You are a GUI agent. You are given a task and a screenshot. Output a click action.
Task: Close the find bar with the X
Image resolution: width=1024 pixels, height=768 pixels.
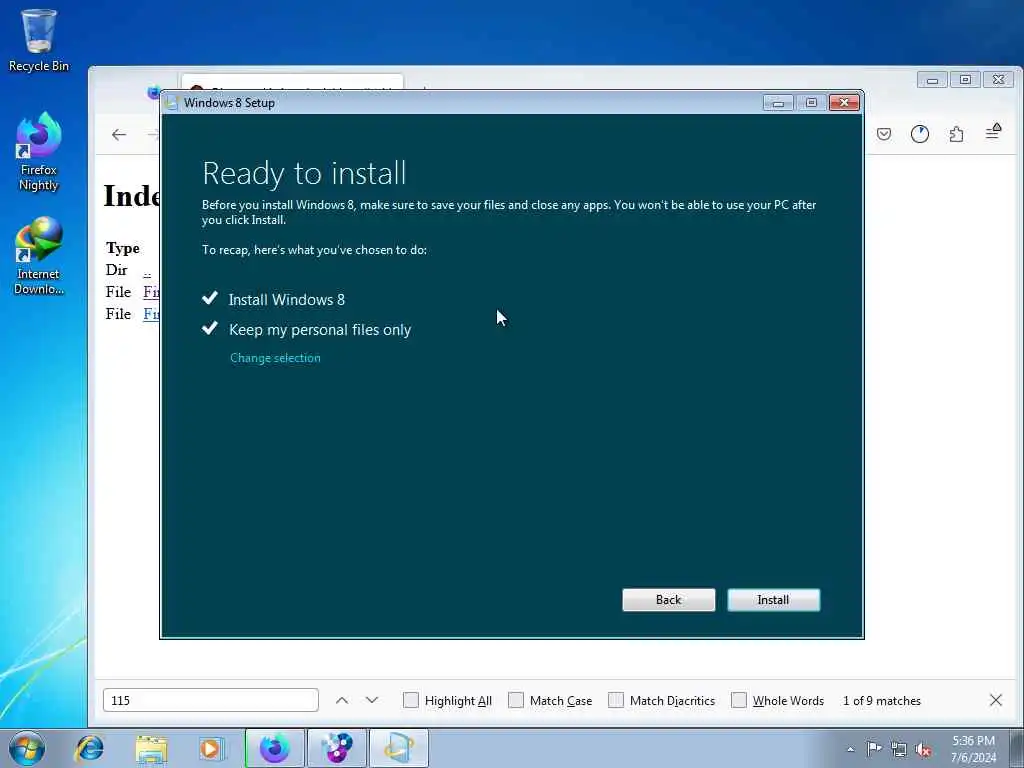point(995,700)
